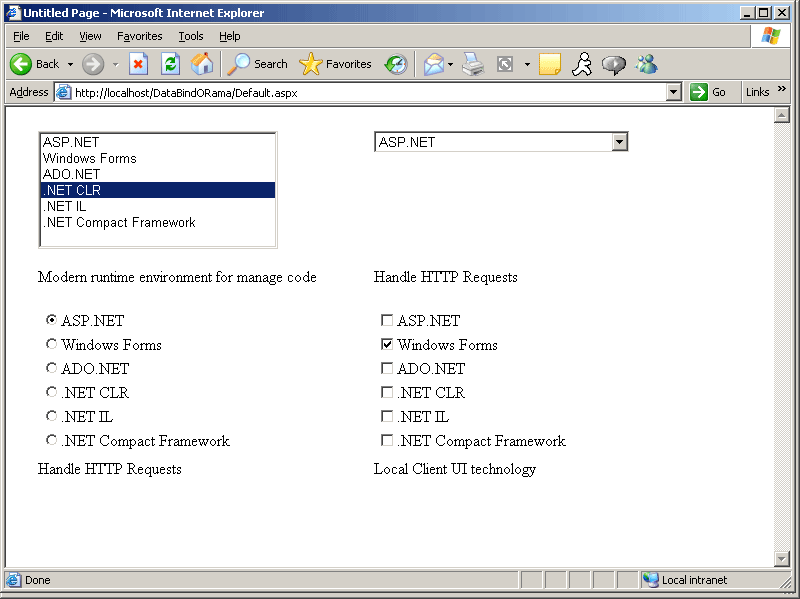Image resolution: width=800 pixels, height=599 pixels.
Task: Select the Windows Forms radio button
Action: click(x=52, y=344)
